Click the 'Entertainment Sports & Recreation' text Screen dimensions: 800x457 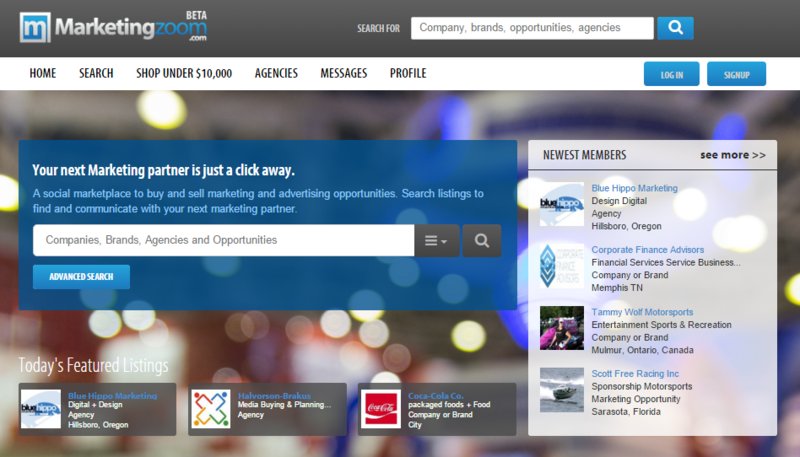point(661,325)
